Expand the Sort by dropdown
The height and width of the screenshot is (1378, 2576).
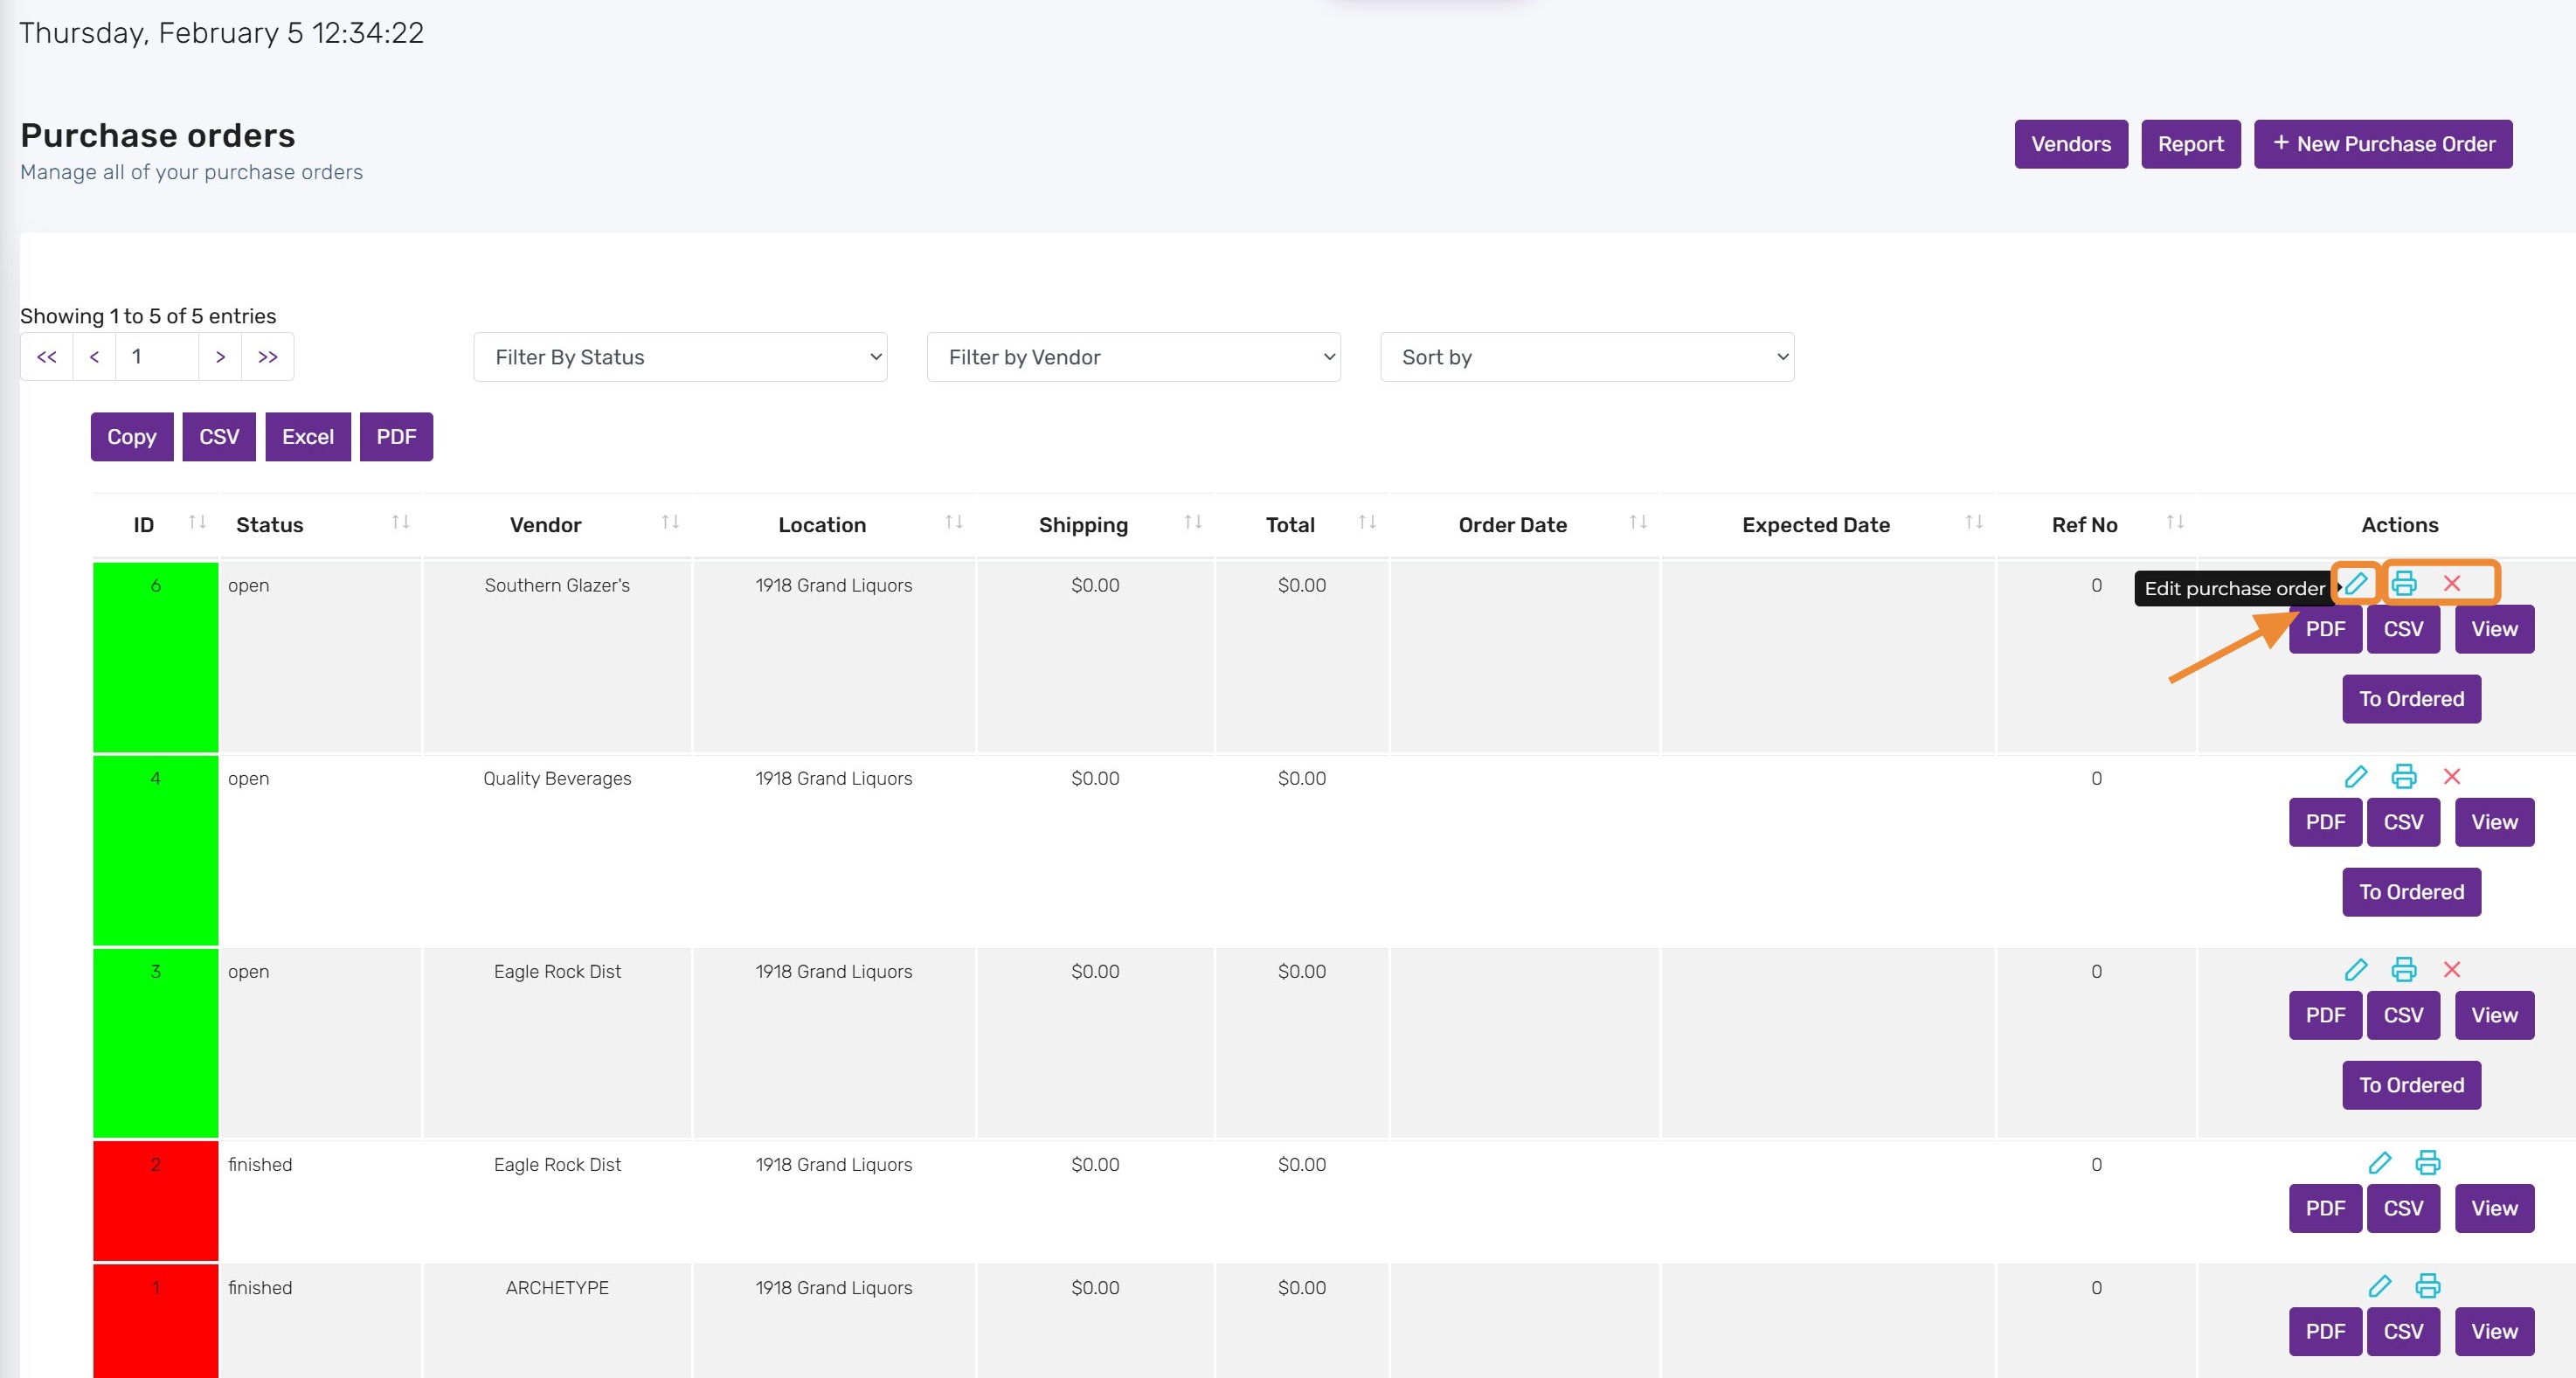pyautogui.click(x=1587, y=357)
